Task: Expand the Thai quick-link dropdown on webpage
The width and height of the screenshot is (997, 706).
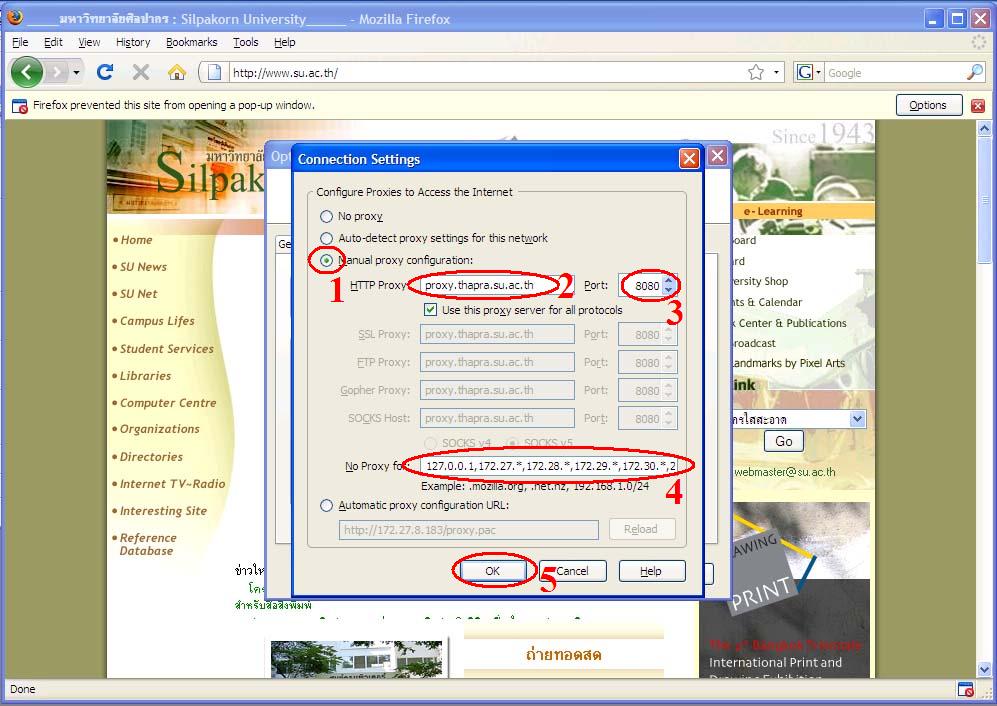Action: 857,419
